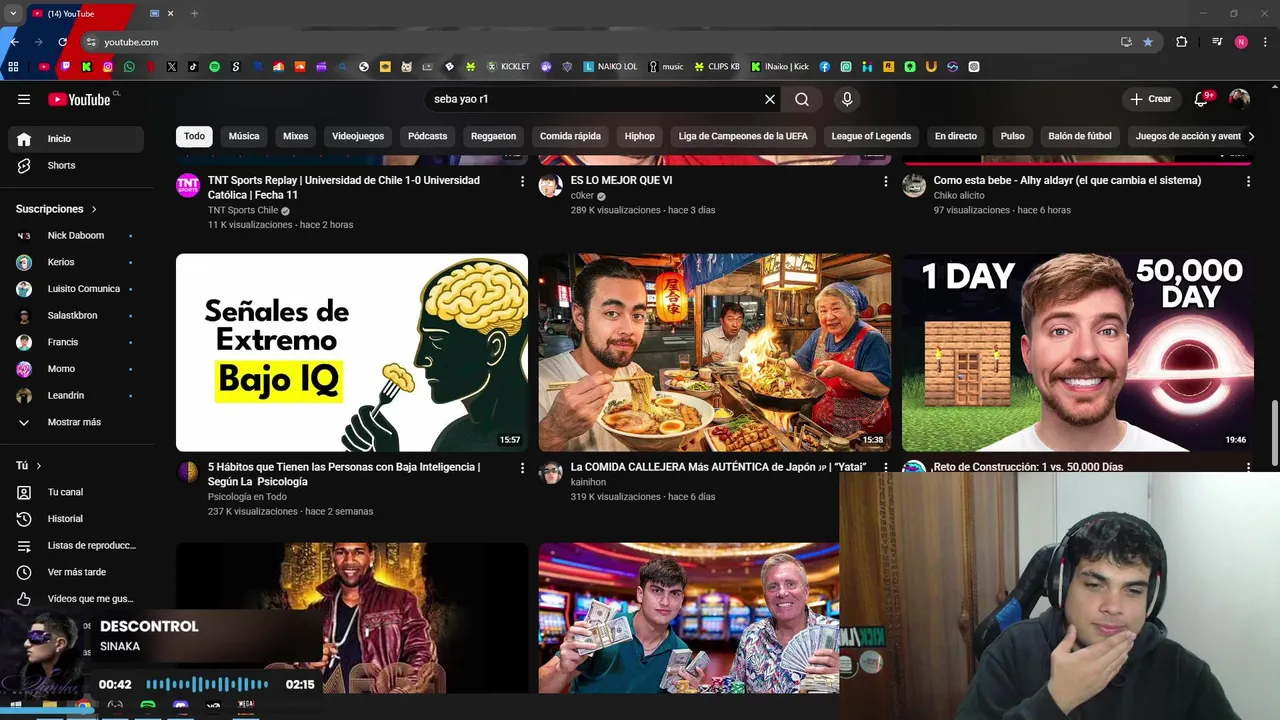Open options for 5 Hábitos video
Viewport: 1280px width, 720px height.
click(522, 467)
